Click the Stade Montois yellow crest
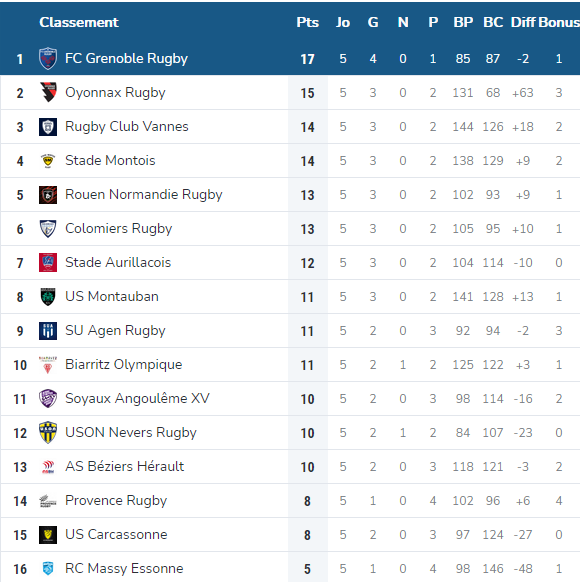Image resolution: width=580 pixels, height=582 pixels. (48, 161)
